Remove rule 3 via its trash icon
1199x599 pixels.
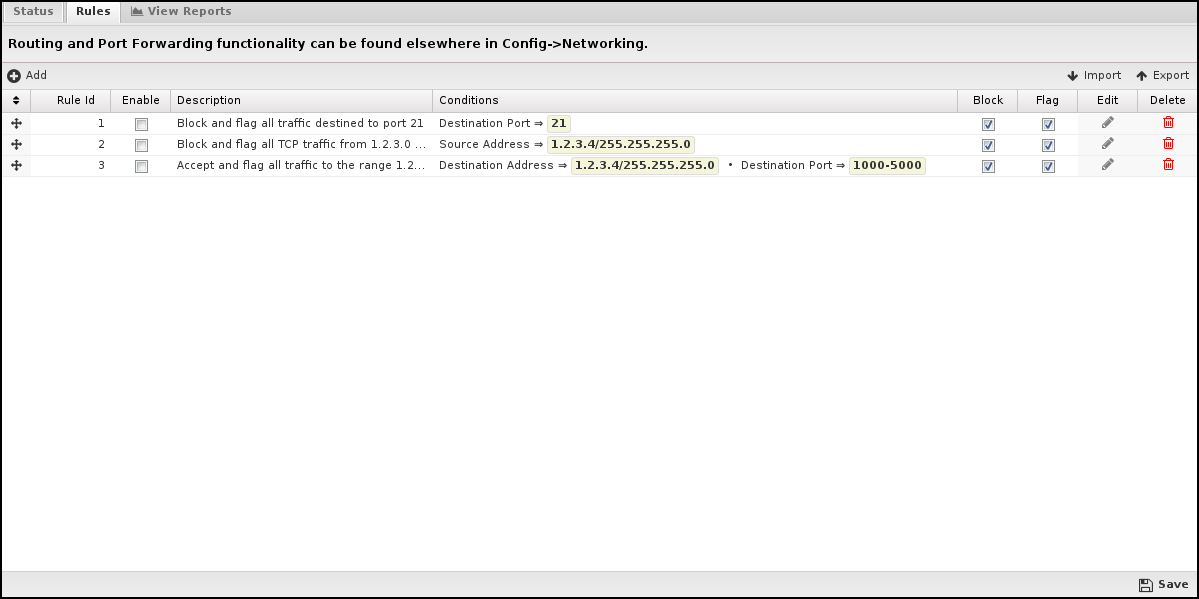(1168, 165)
